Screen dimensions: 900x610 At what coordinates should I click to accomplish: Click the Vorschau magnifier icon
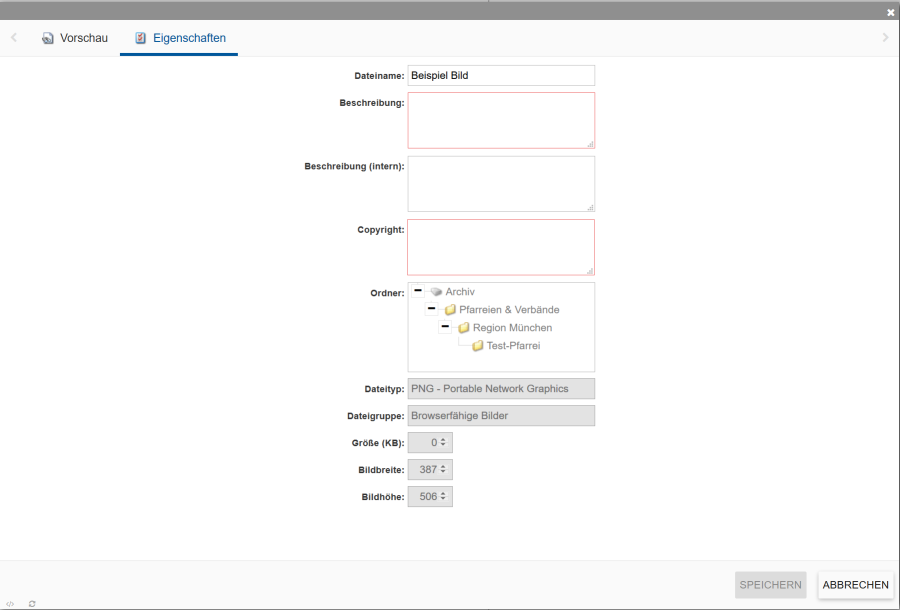coord(47,39)
